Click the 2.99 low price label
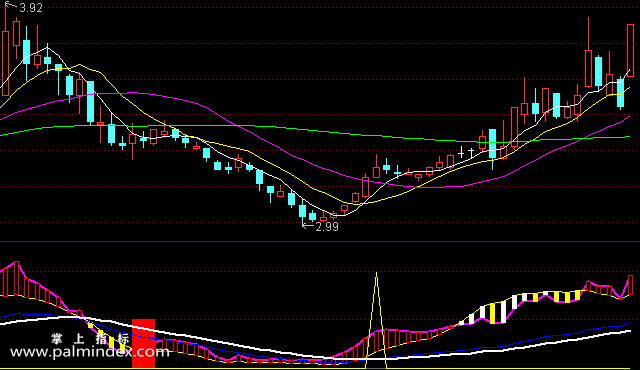This screenshot has height=370, width=640. coord(327,227)
